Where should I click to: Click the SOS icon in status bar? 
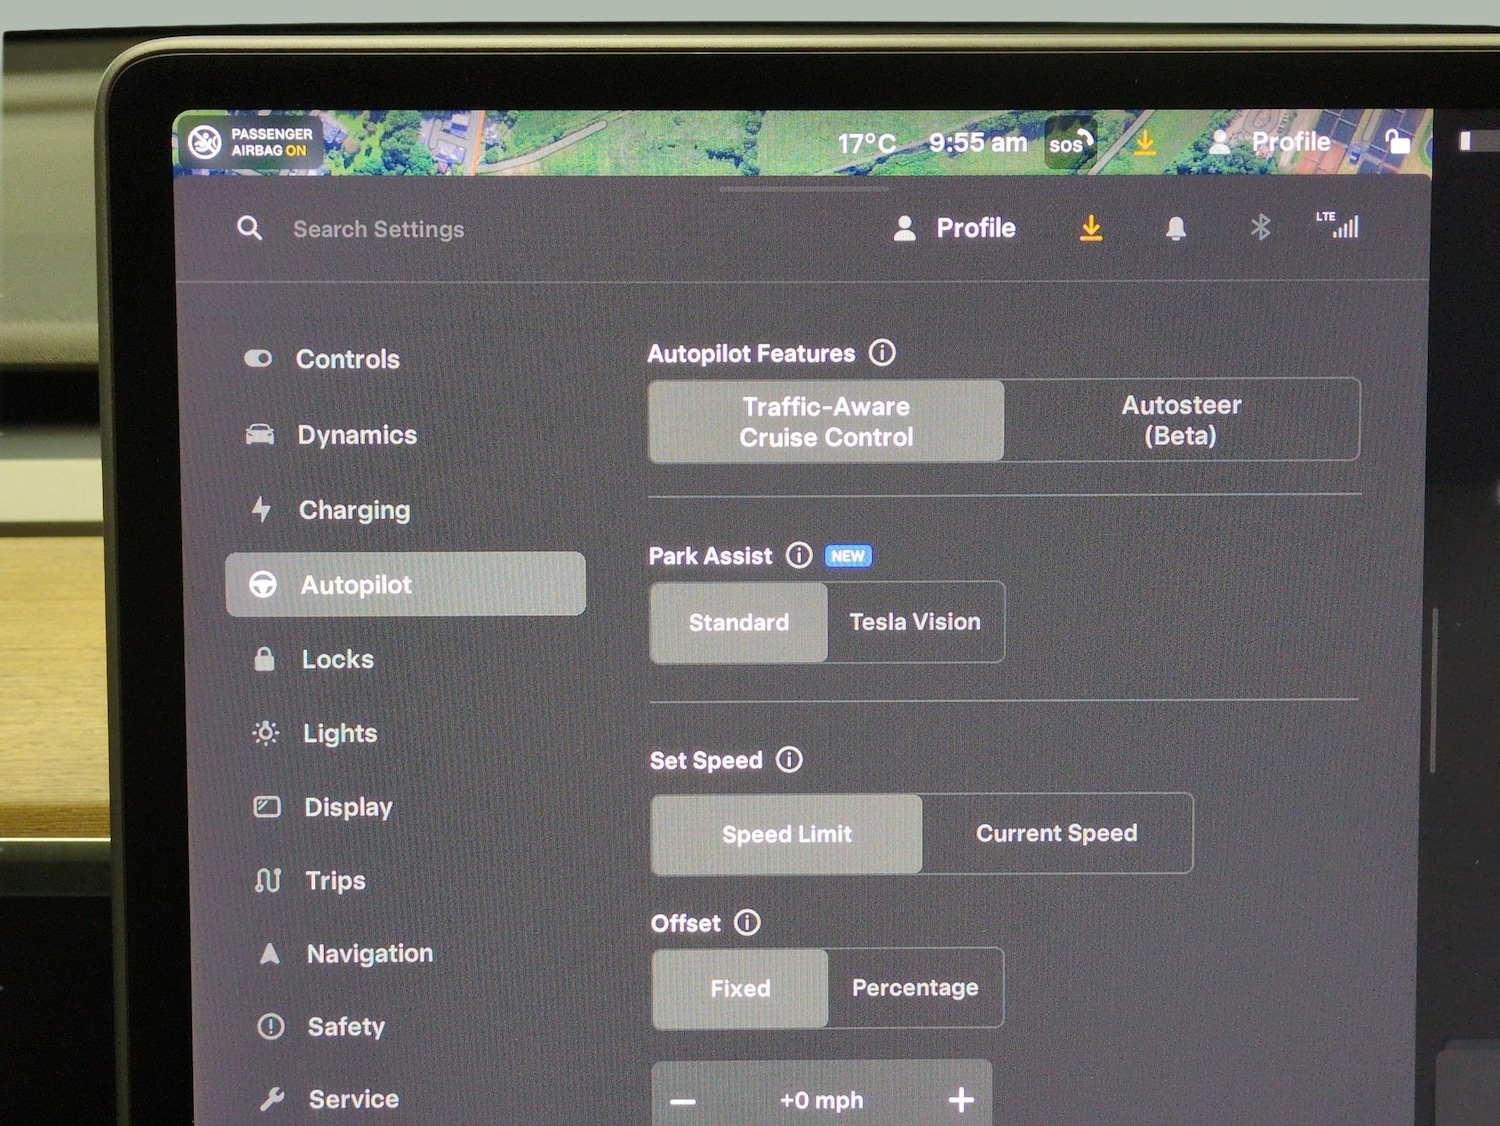(1069, 143)
